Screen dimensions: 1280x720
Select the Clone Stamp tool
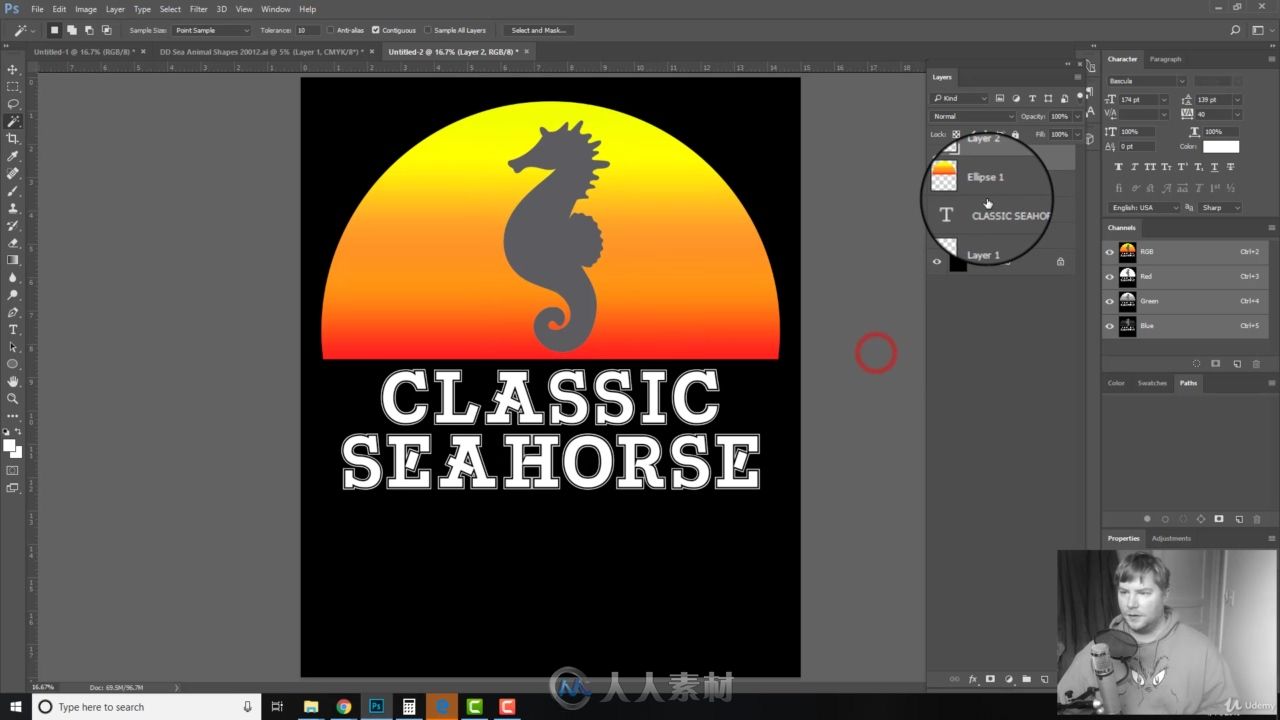13,208
